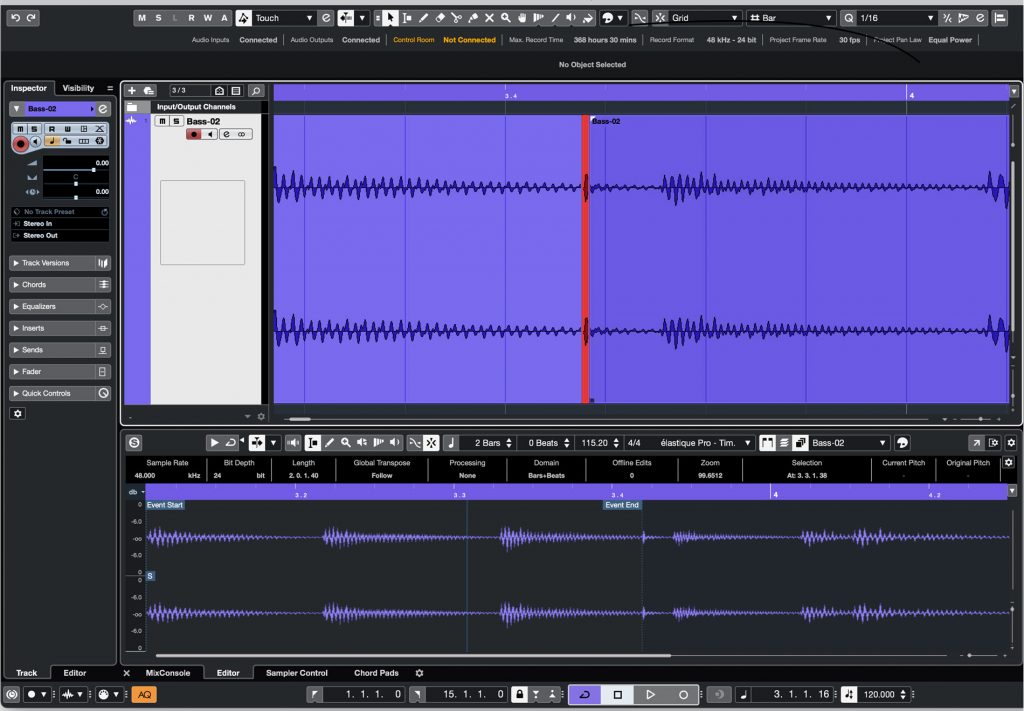Open the automation panel icon beside Touch

pyautogui.click(x=326, y=18)
